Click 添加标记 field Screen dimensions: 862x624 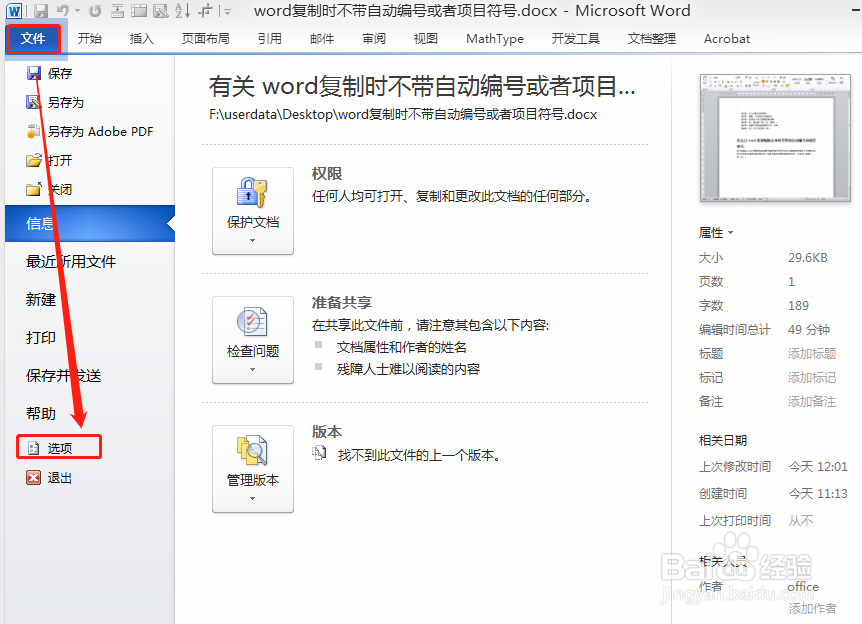tap(812, 377)
